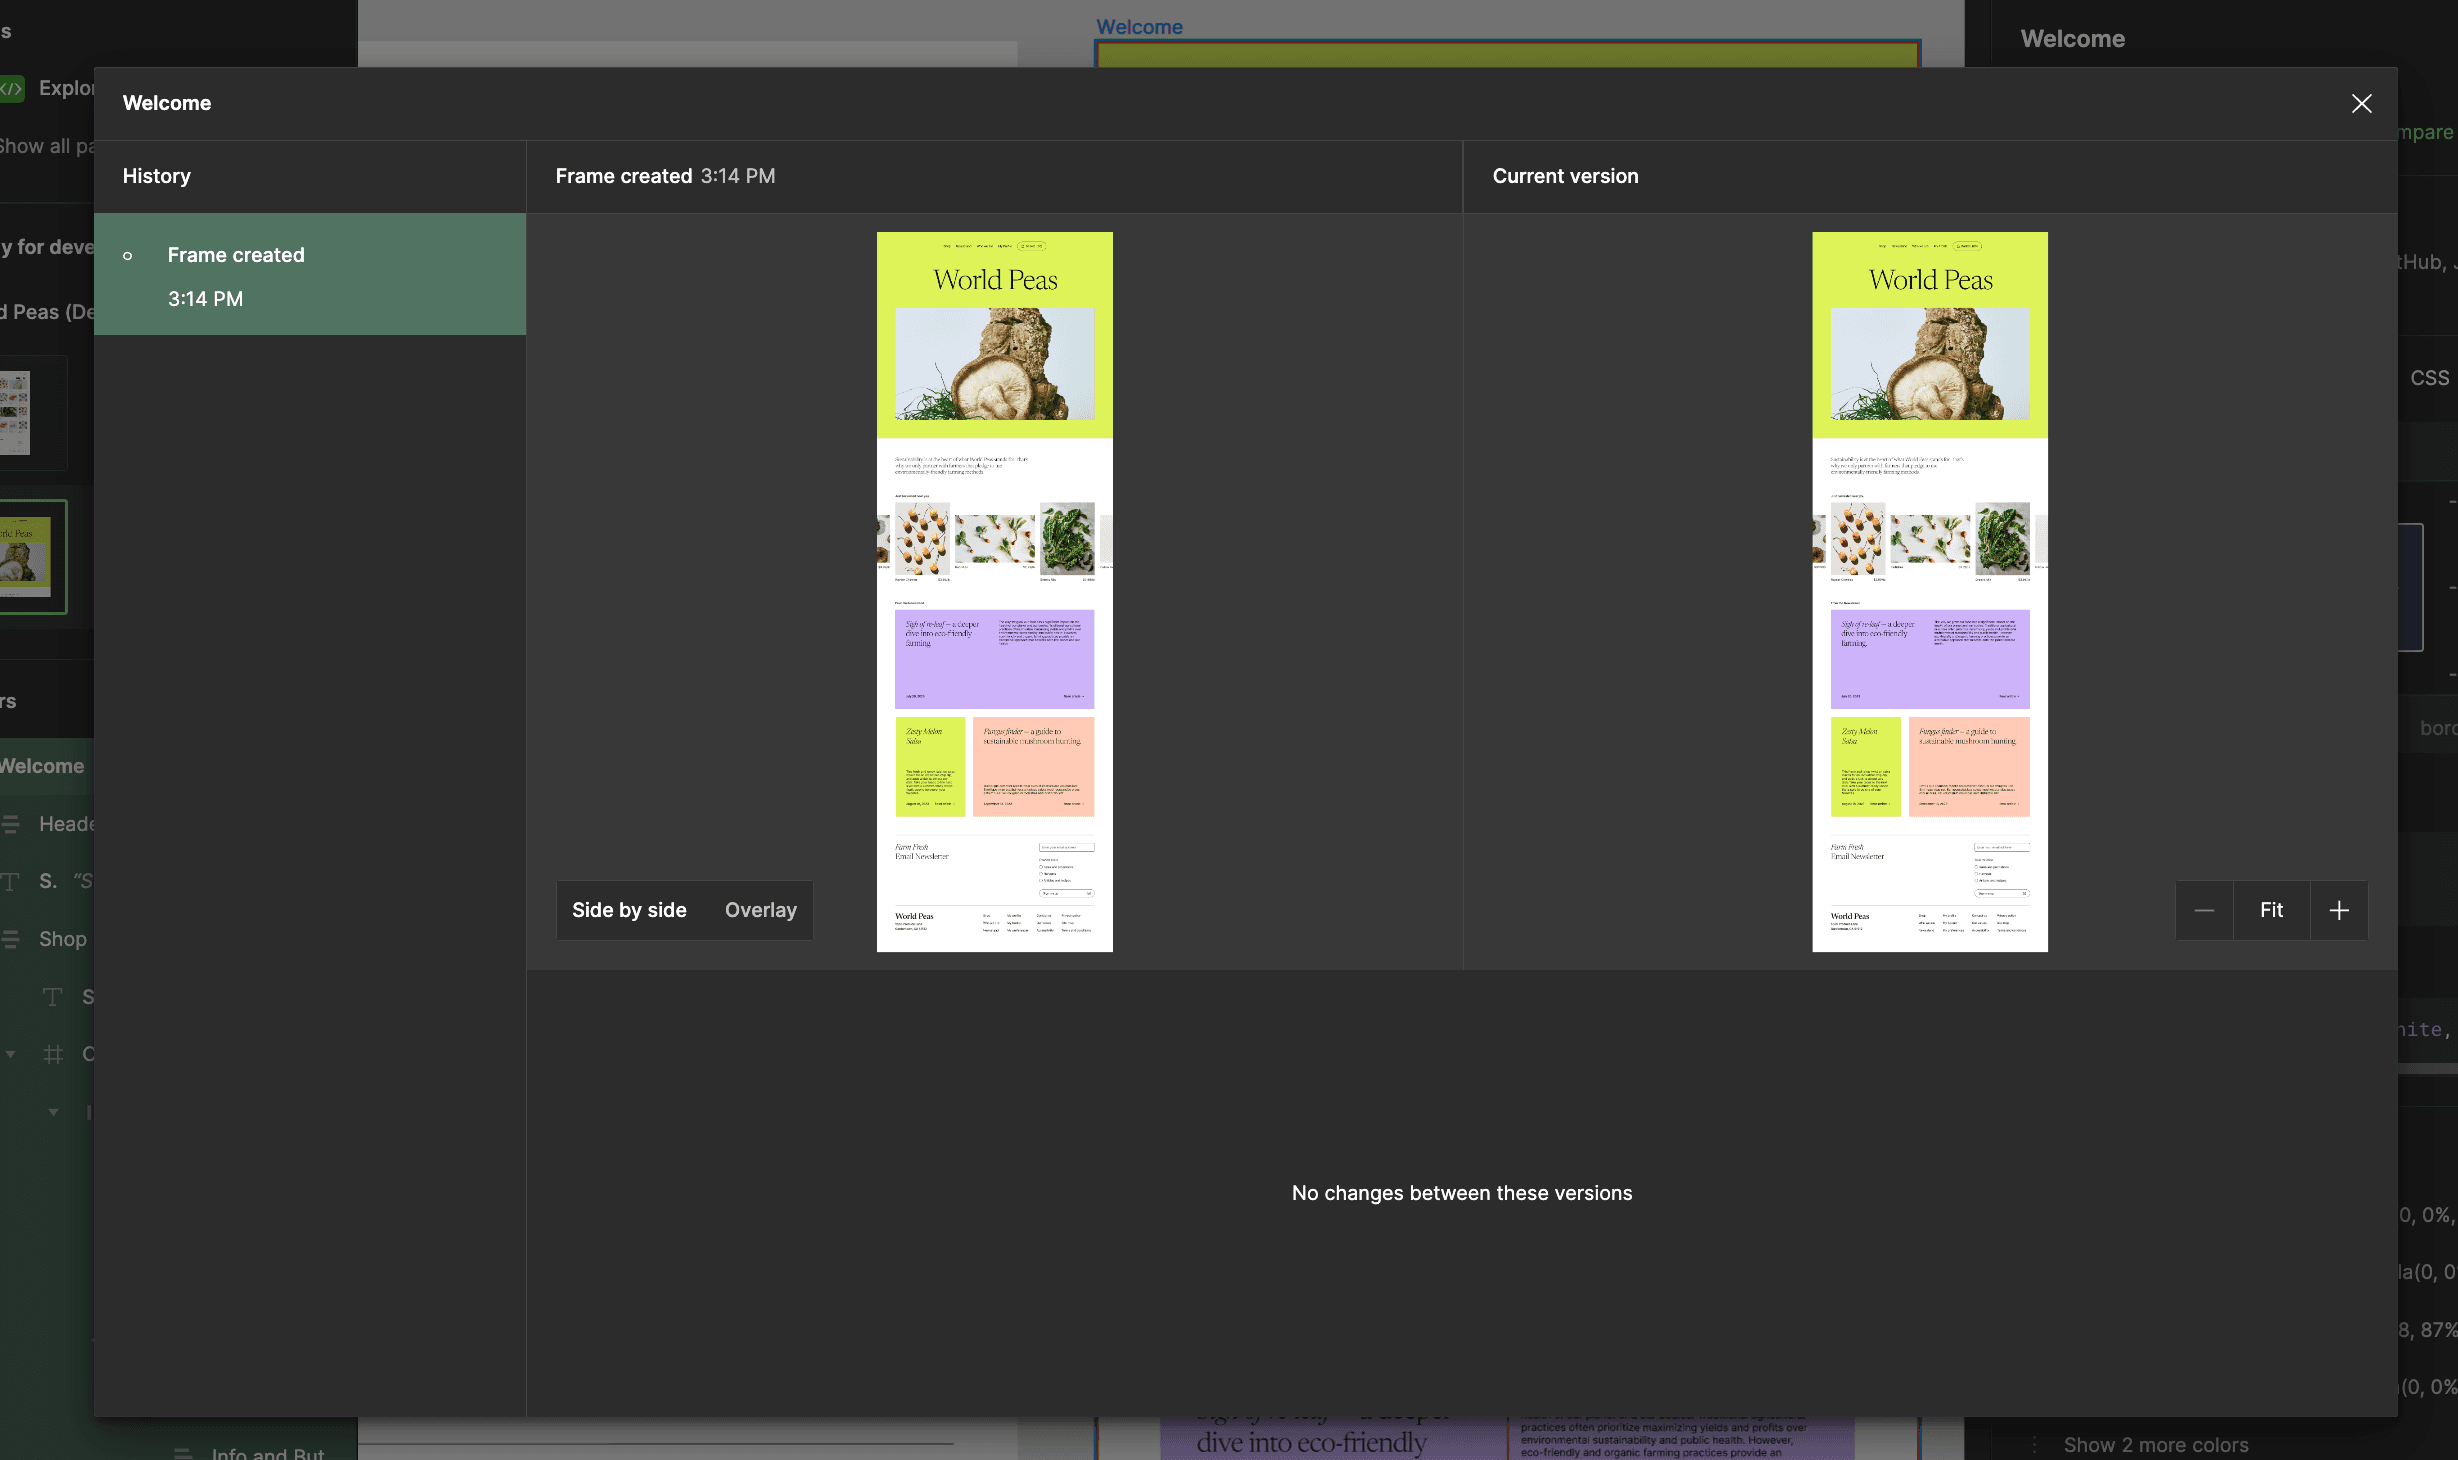
Task: Click the Fit zoom button
Action: click(x=2272, y=910)
